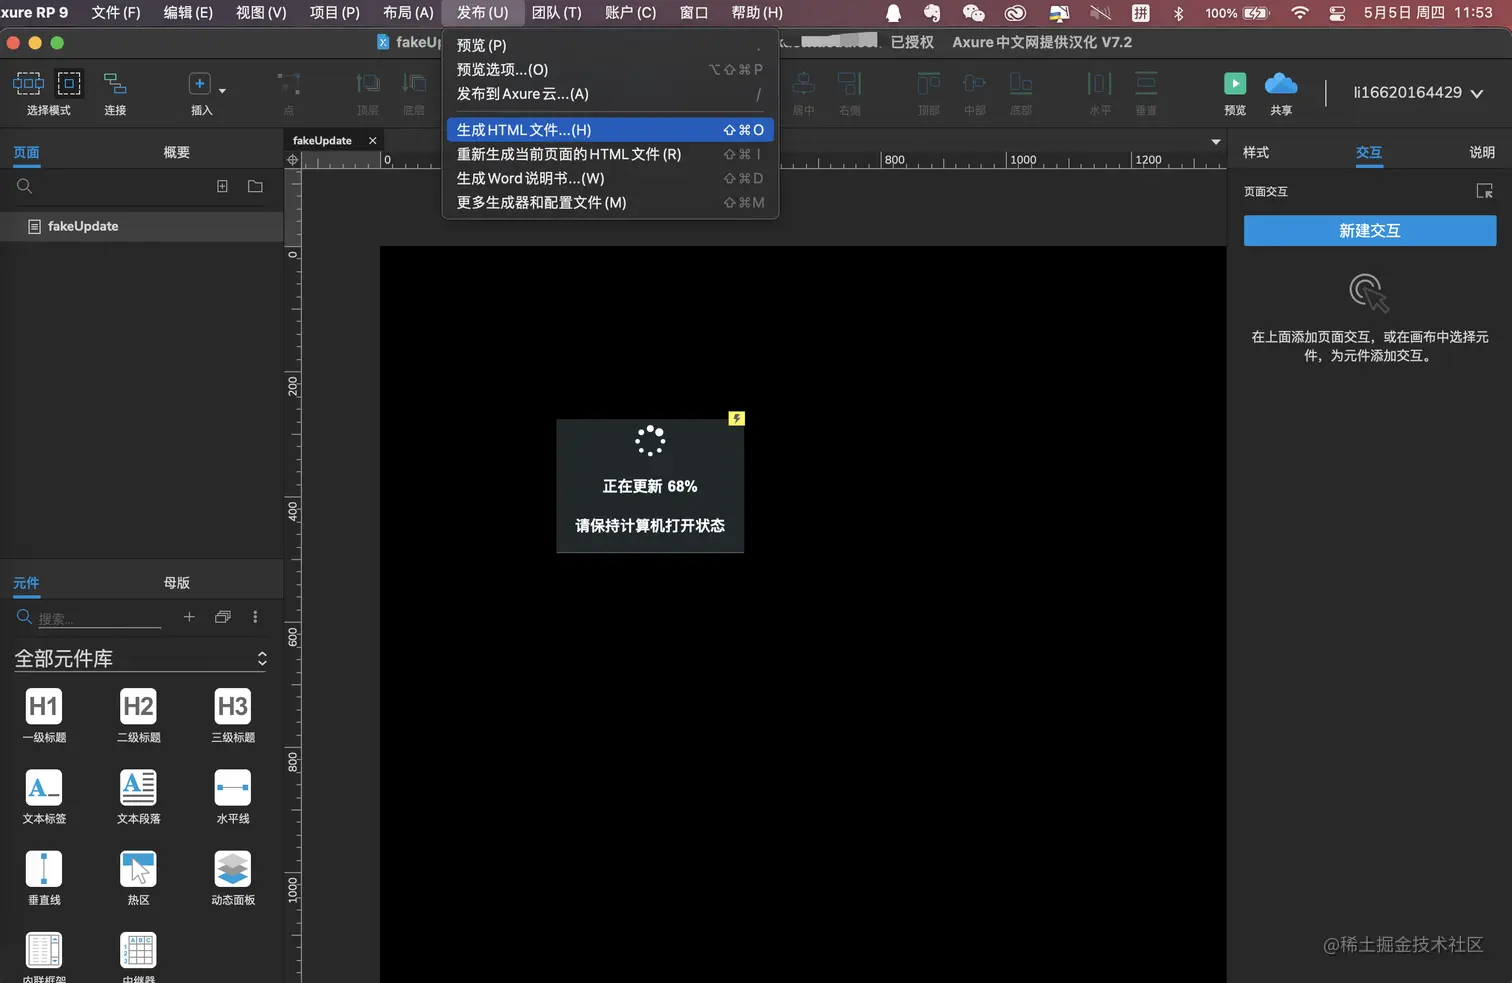The width and height of the screenshot is (1512, 983).
Task: Click the 请保持计算机打开状态 text on canvas
Action: 650,526
